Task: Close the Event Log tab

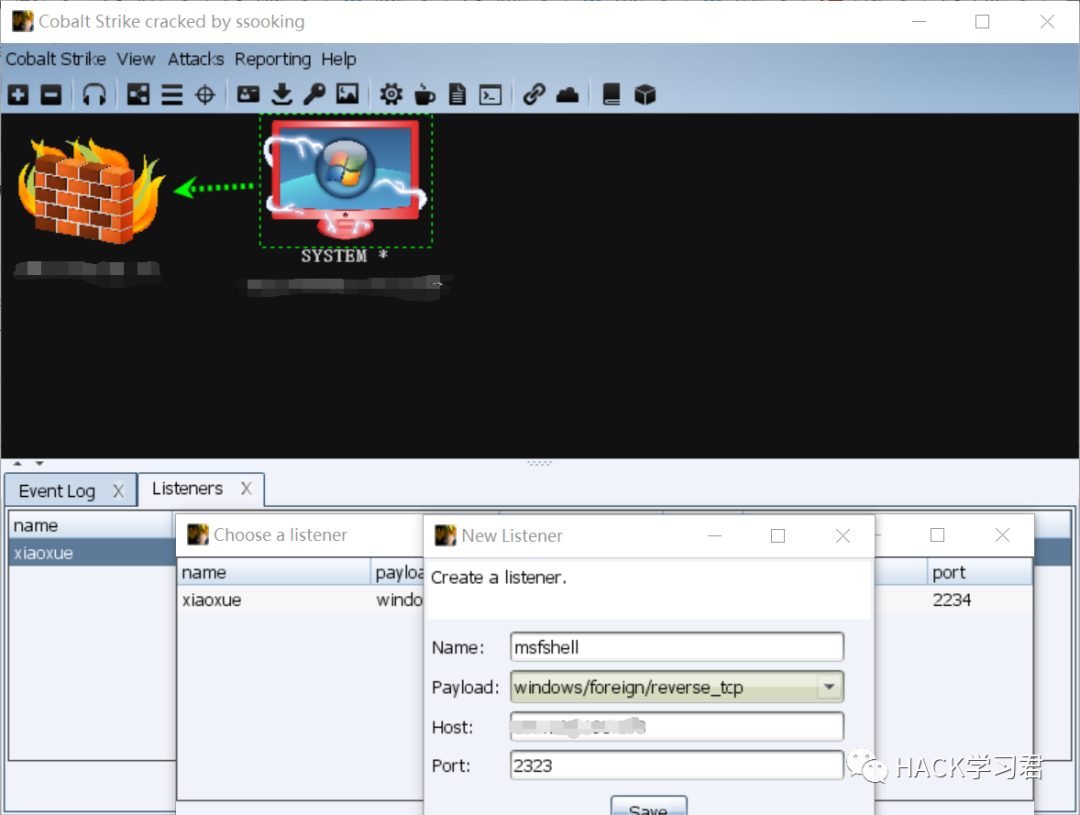Action: click(118, 491)
